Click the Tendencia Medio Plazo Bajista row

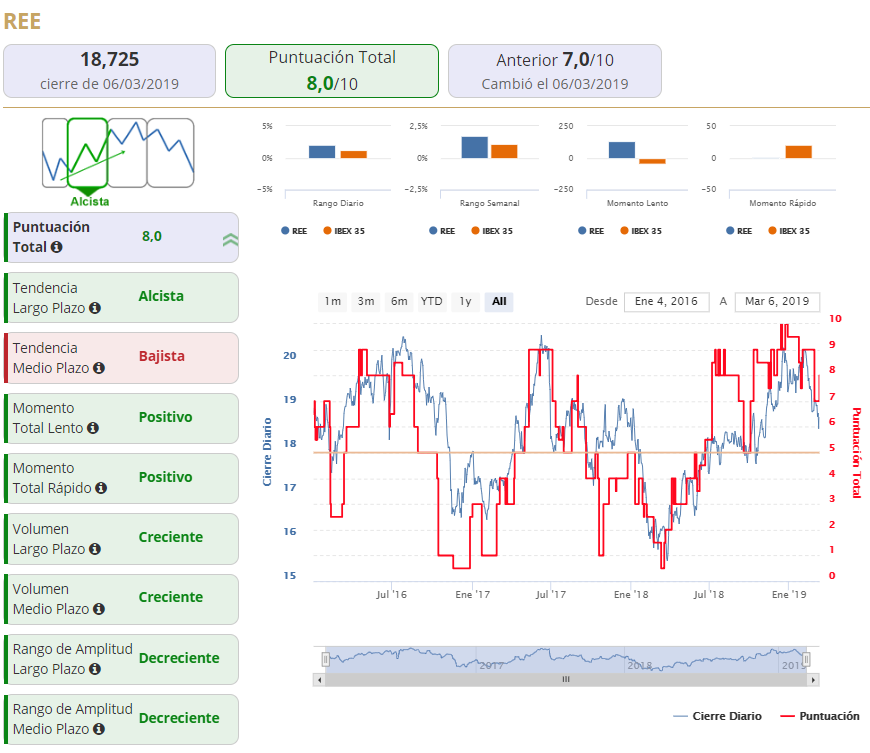click(x=122, y=358)
